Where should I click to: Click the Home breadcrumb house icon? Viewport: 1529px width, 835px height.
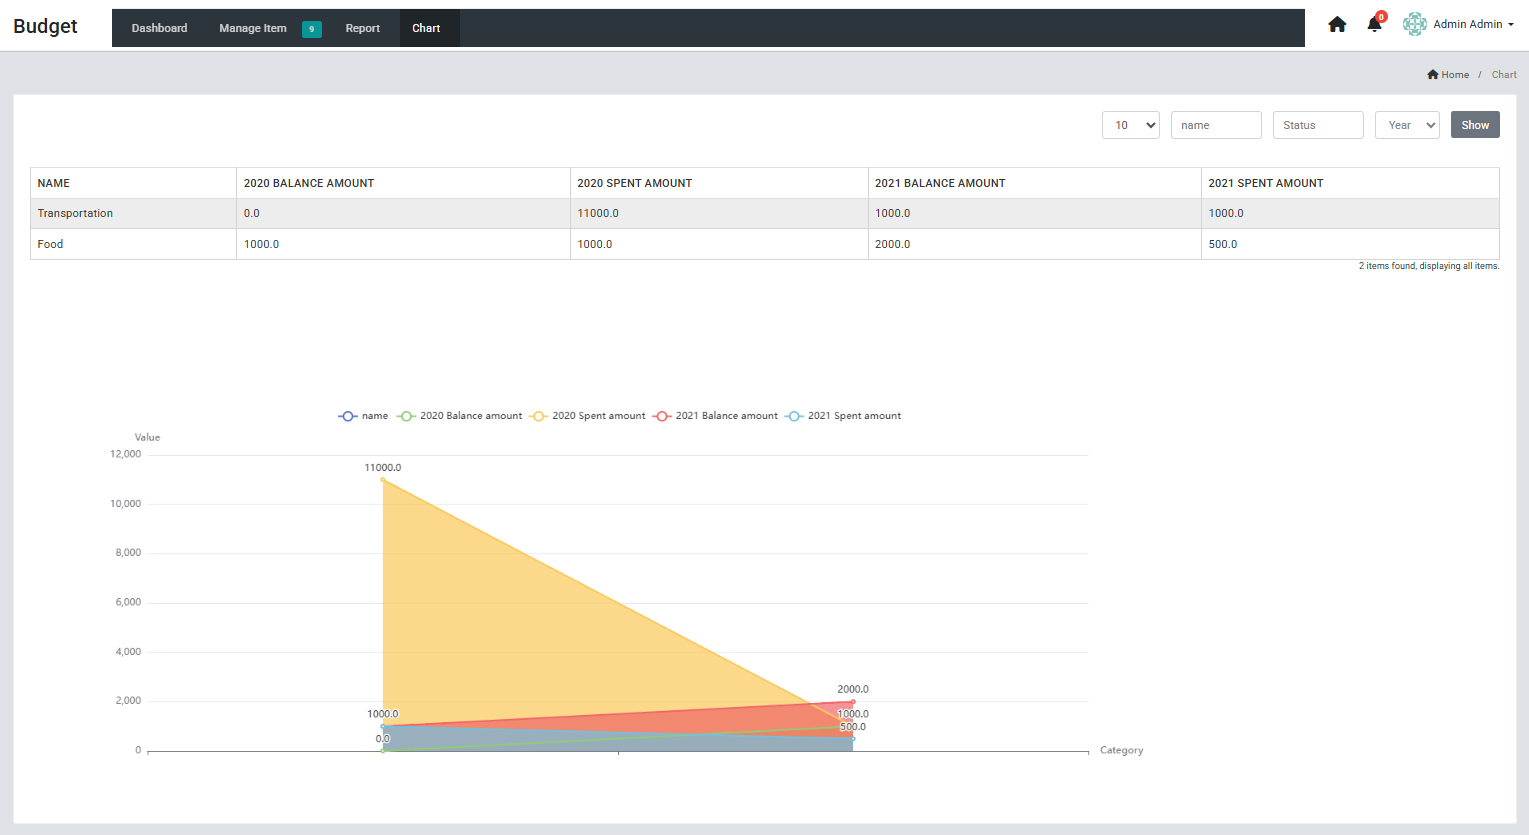[x=1432, y=75]
